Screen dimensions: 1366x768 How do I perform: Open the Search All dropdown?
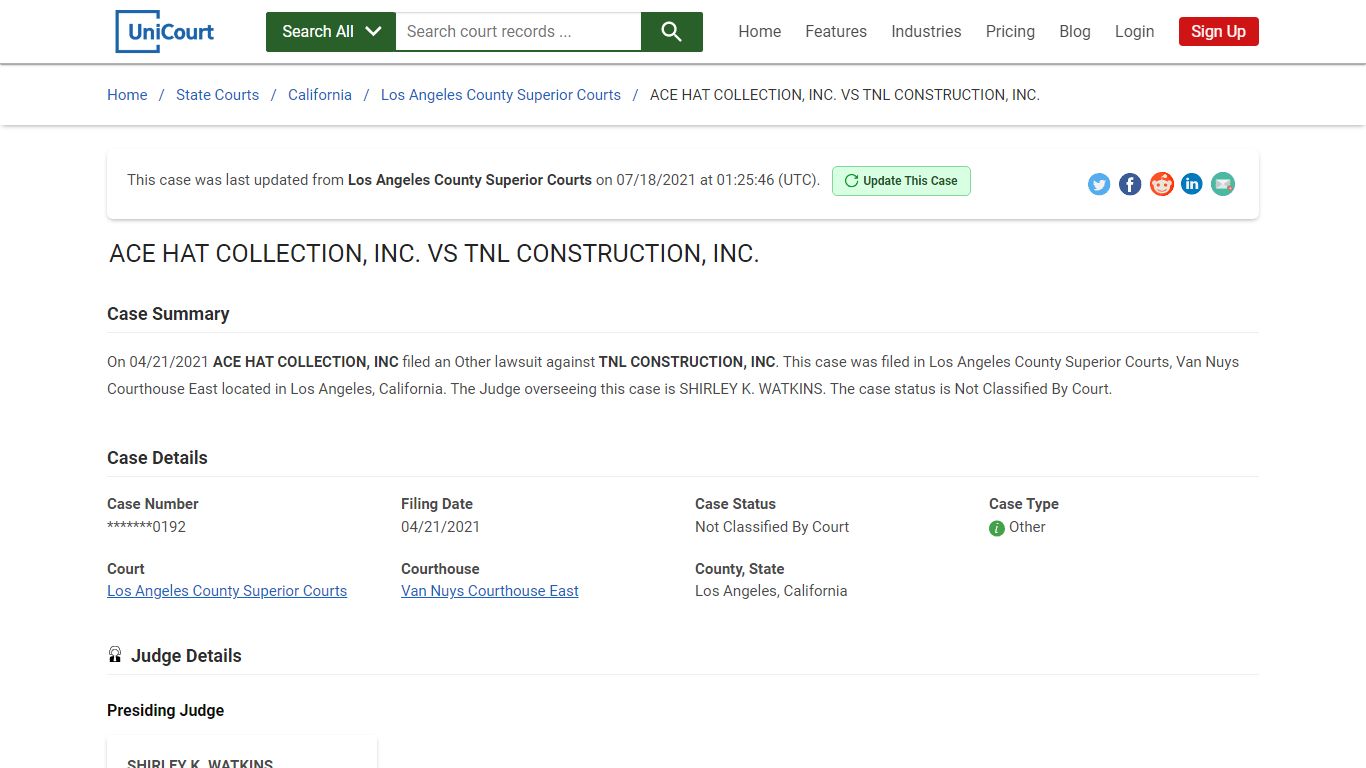point(331,32)
